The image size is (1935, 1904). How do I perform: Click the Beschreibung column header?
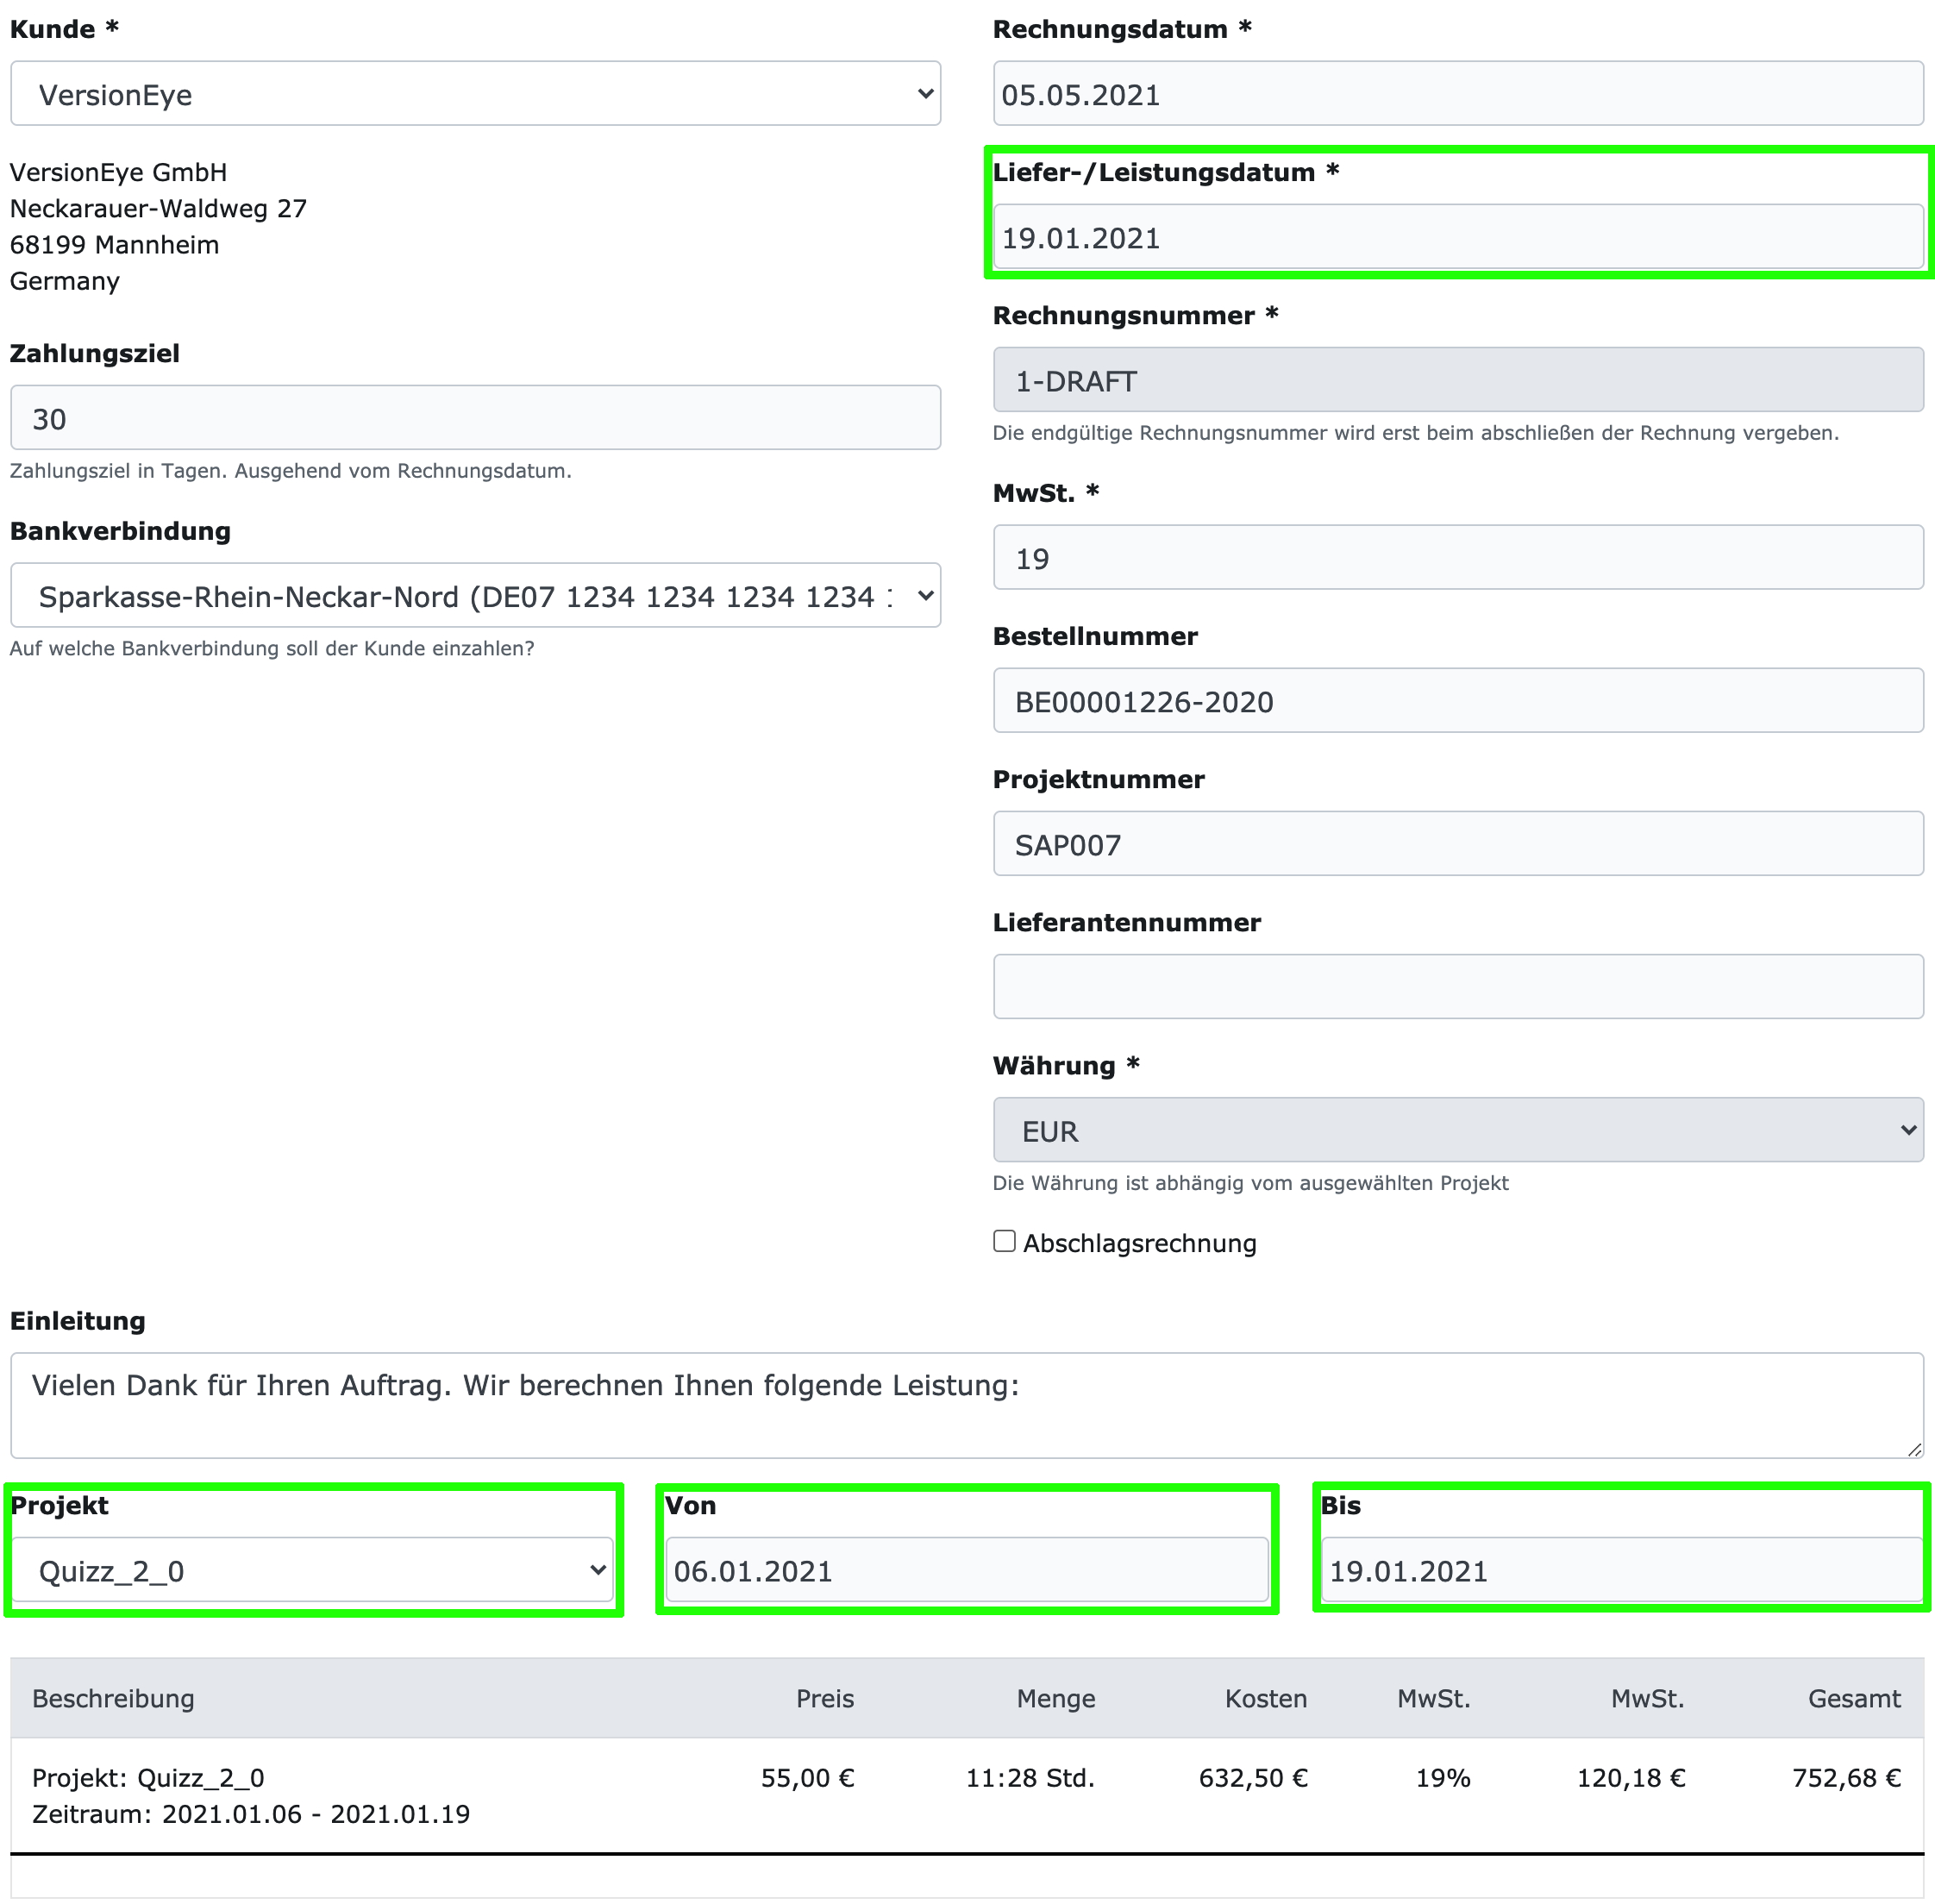(113, 1699)
